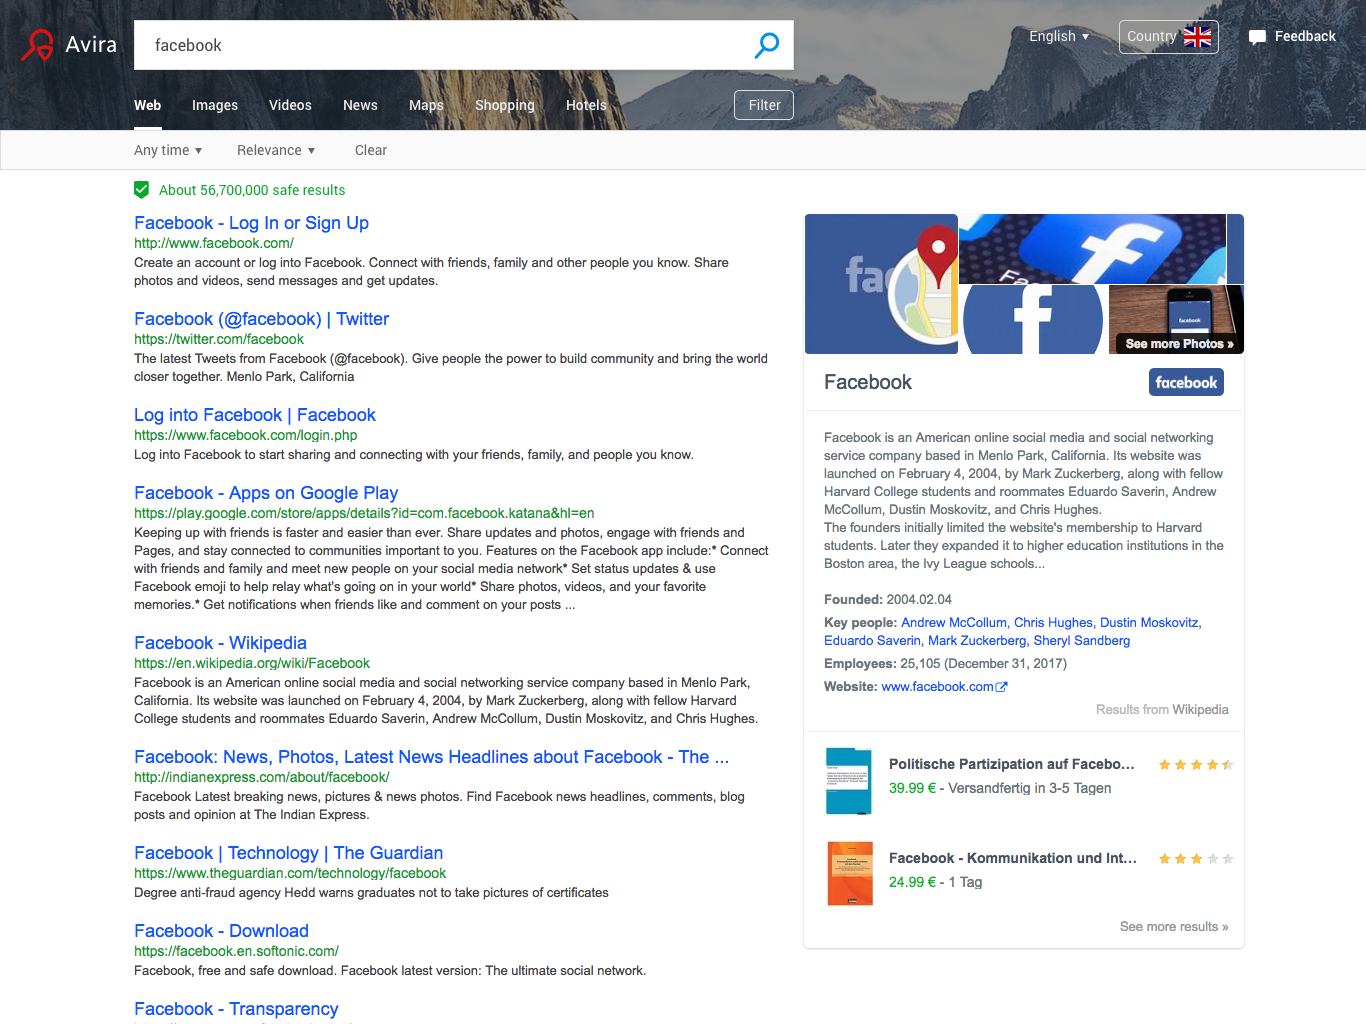Select the Shopping tab
Image resolution: width=1366 pixels, height=1024 pixels.
pos(505,105)
